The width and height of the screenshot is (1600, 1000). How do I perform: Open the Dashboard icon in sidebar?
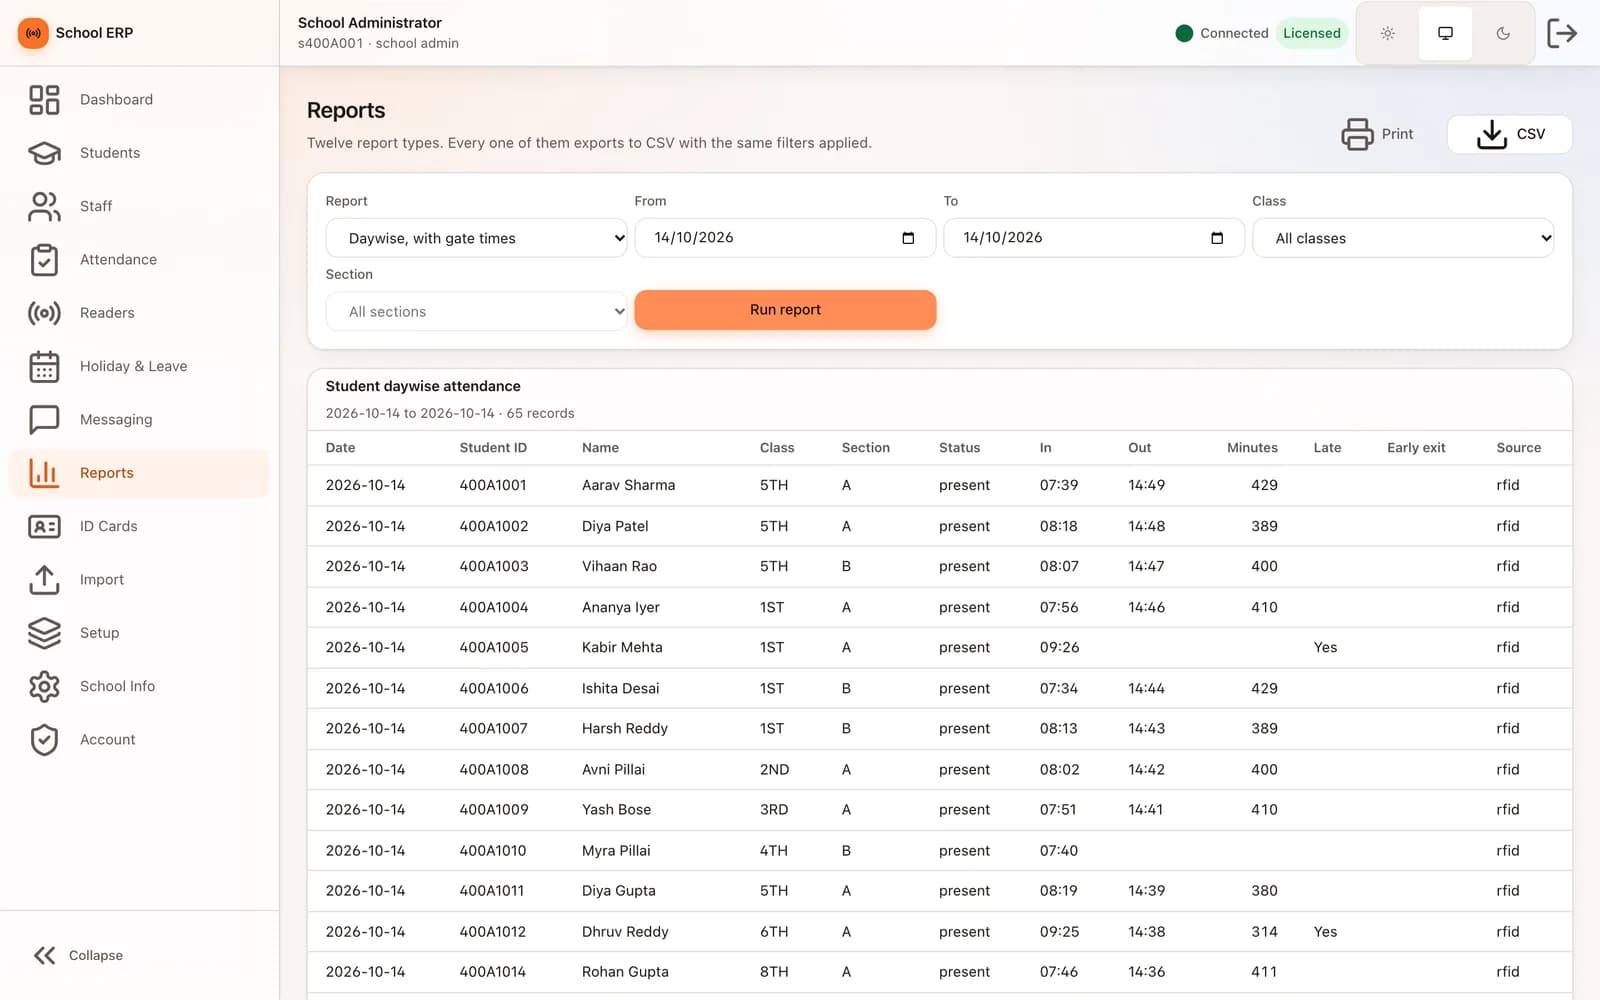click(44, 100)
